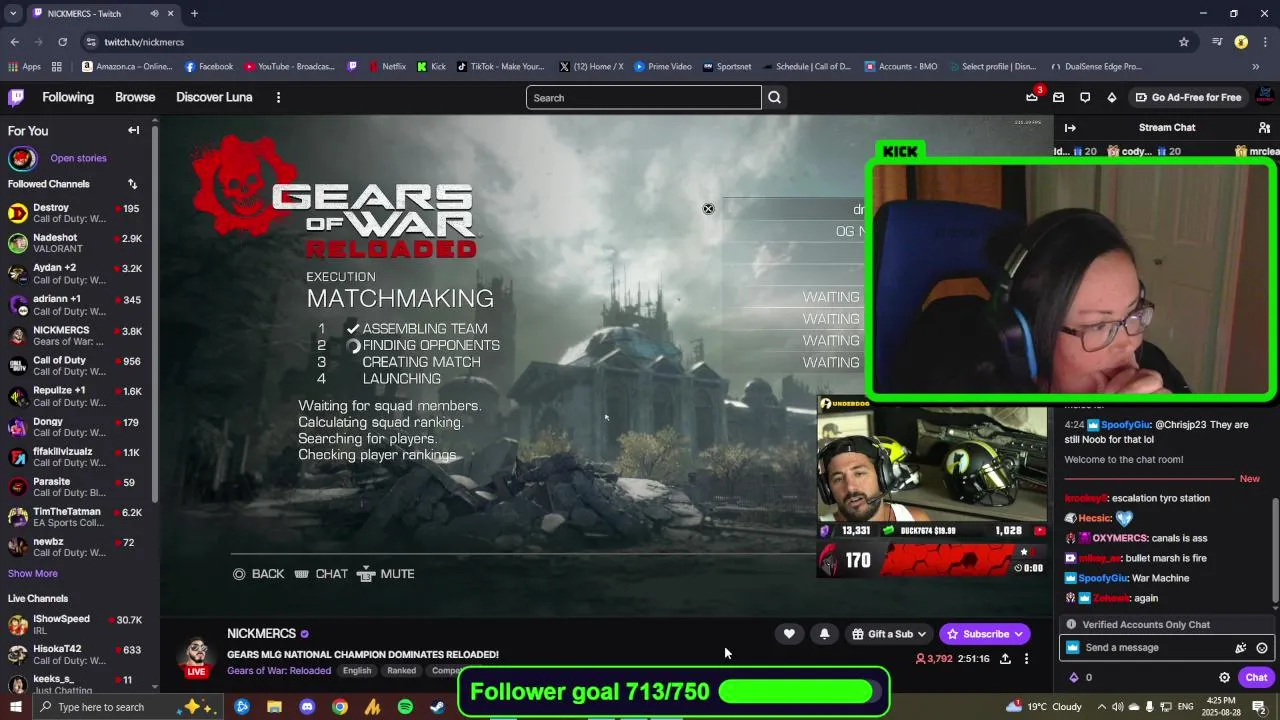1280x720 pixels.
Task: Toggle the follow heart for NICKMERCS
Action: (789, 634)
